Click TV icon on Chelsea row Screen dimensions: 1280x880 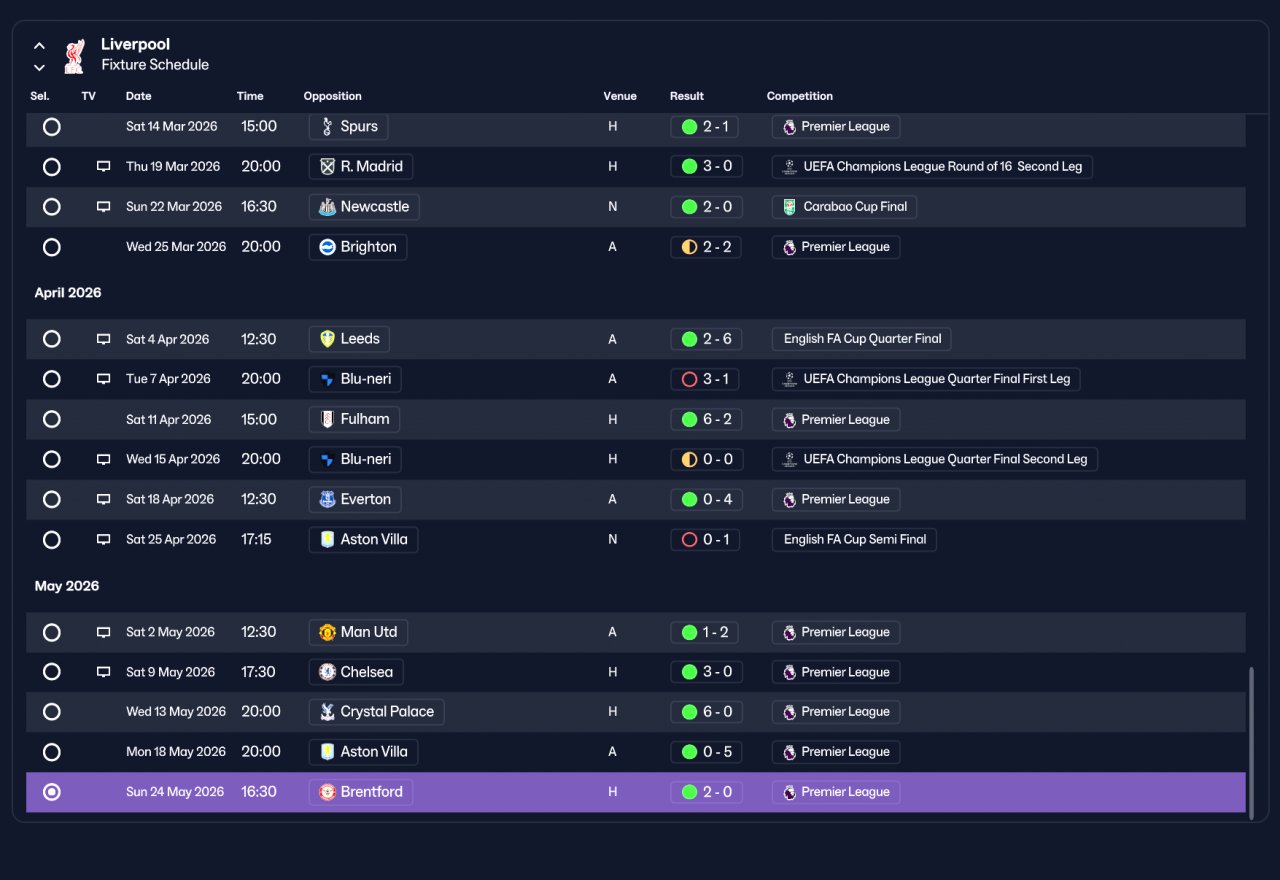click(x=103, y=672)
